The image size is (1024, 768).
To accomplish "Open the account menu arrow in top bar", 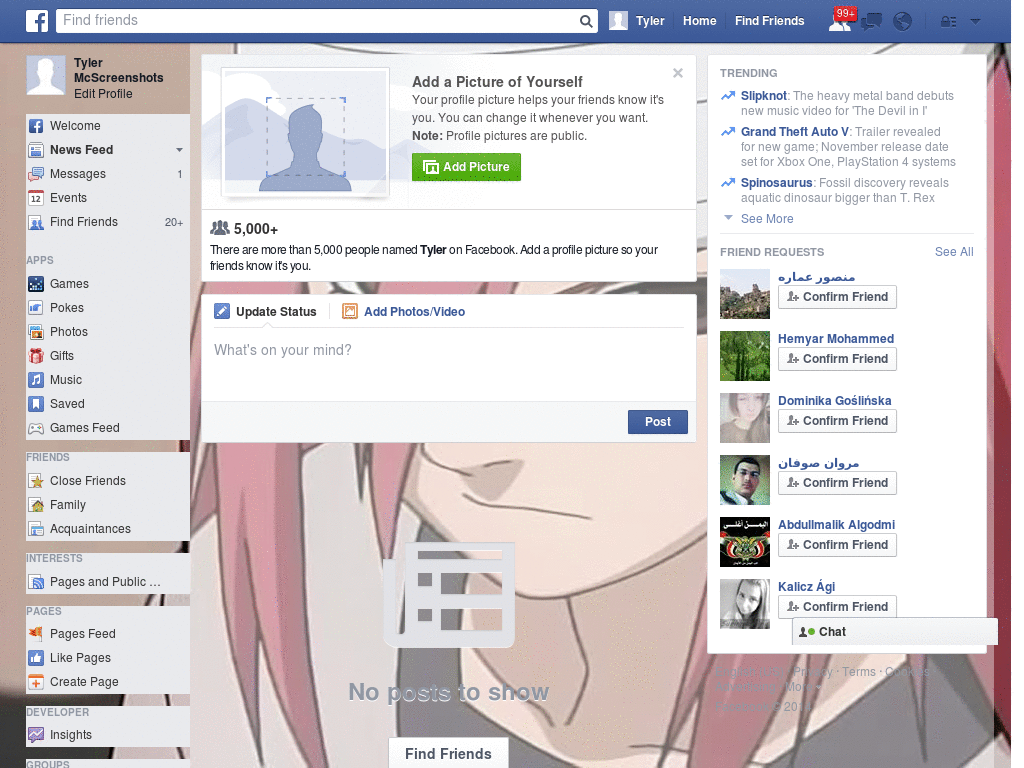I will [x=975, y=22].
